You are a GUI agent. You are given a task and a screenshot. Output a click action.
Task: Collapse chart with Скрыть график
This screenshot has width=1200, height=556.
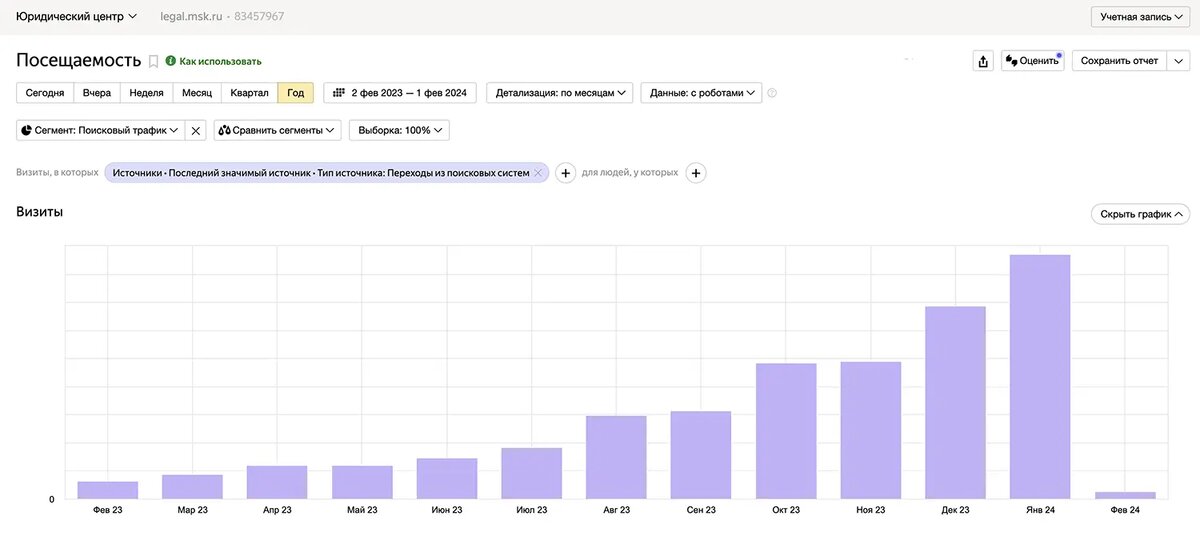tap(1140, 214)
